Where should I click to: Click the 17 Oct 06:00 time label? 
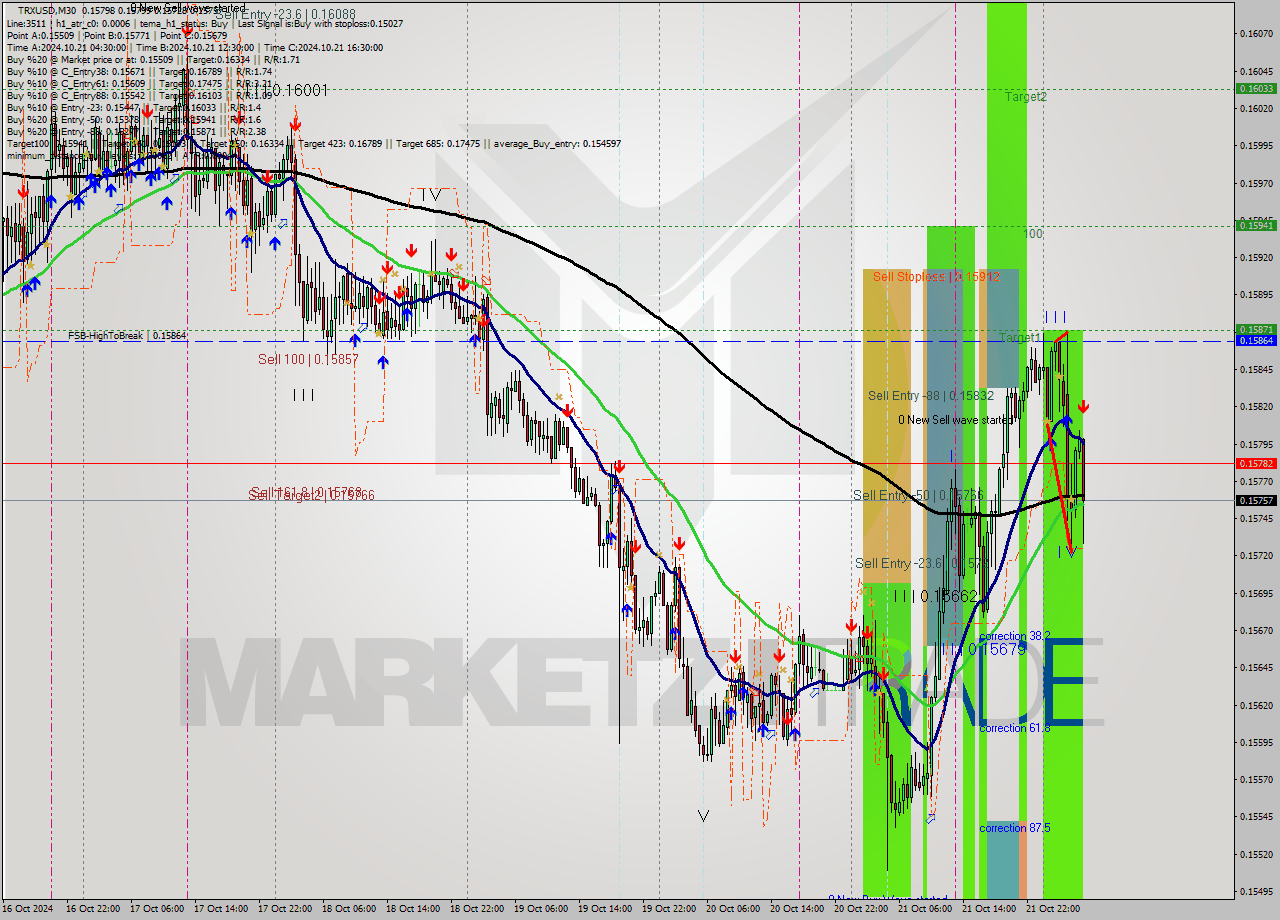pos(159,909)
